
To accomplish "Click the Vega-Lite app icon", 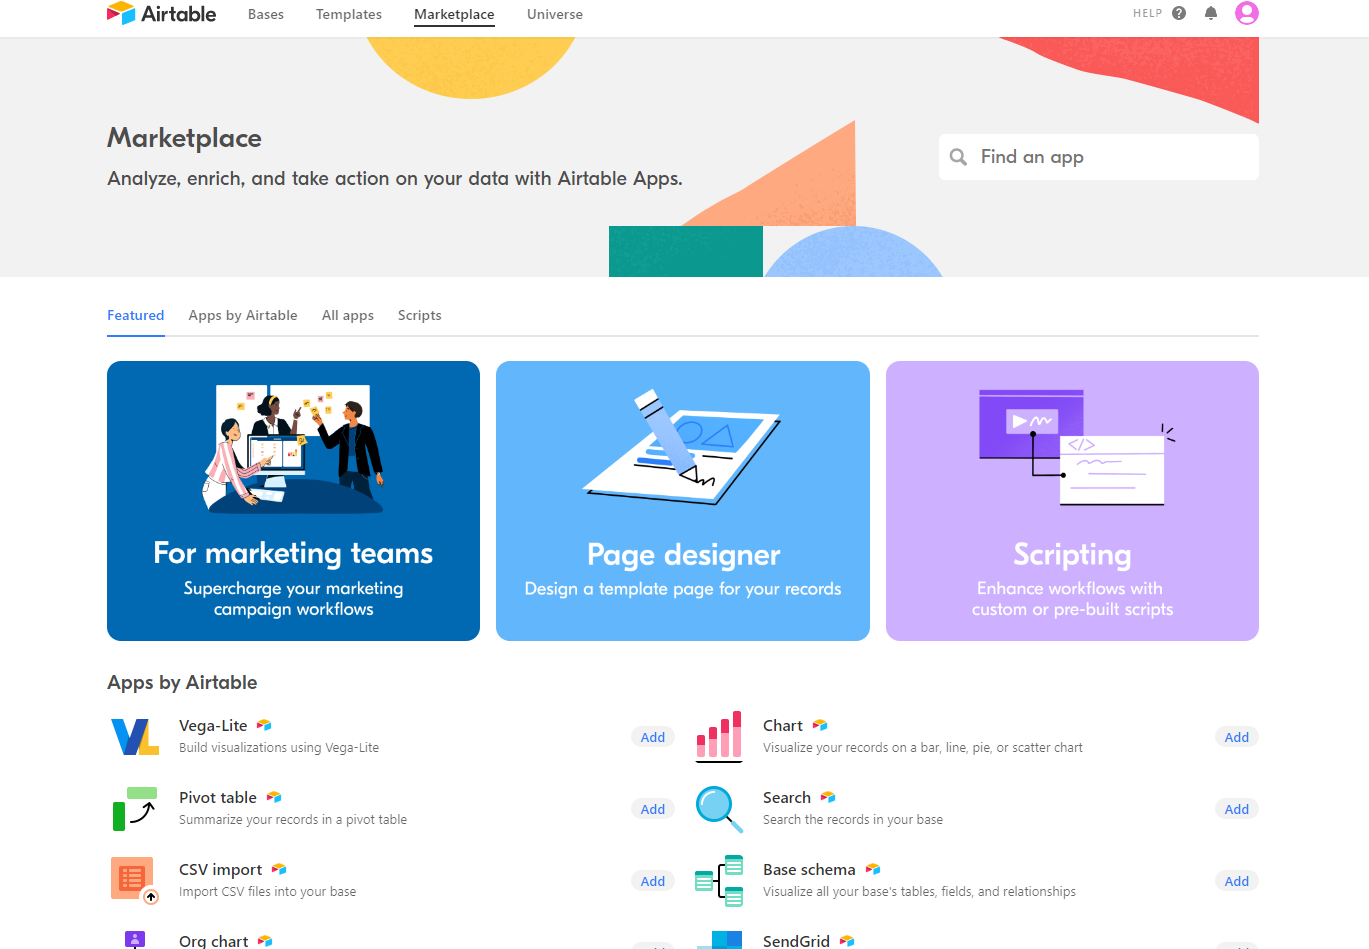I will tap(135, 736).
